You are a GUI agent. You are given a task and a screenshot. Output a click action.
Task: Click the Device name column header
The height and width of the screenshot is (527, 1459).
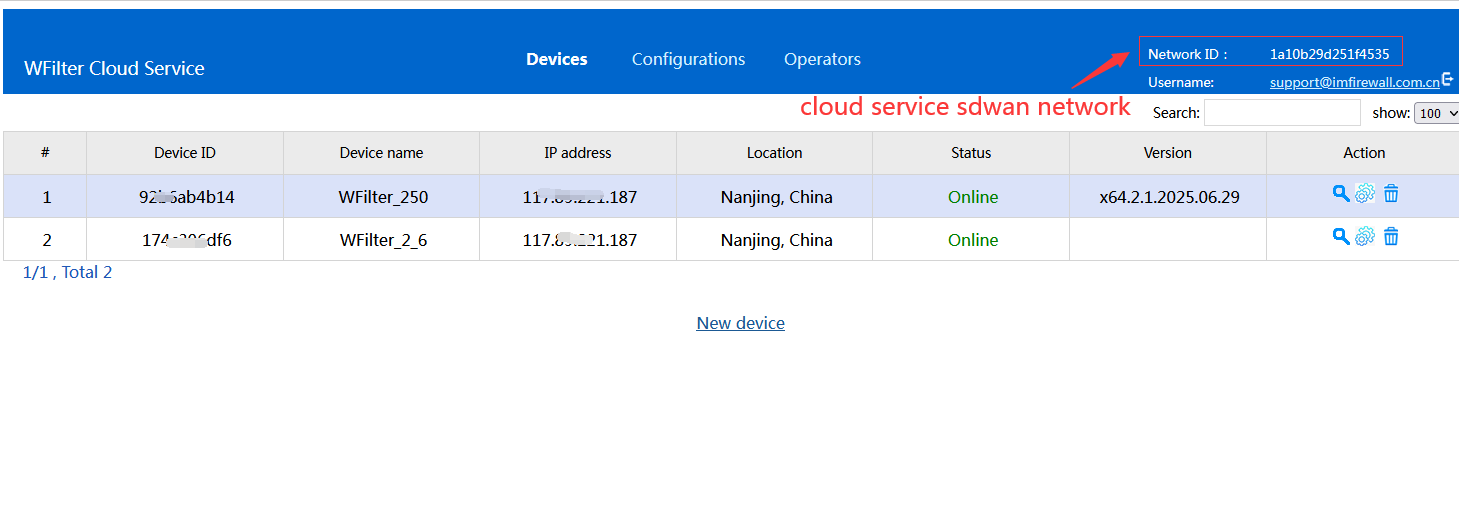[382, 153]
